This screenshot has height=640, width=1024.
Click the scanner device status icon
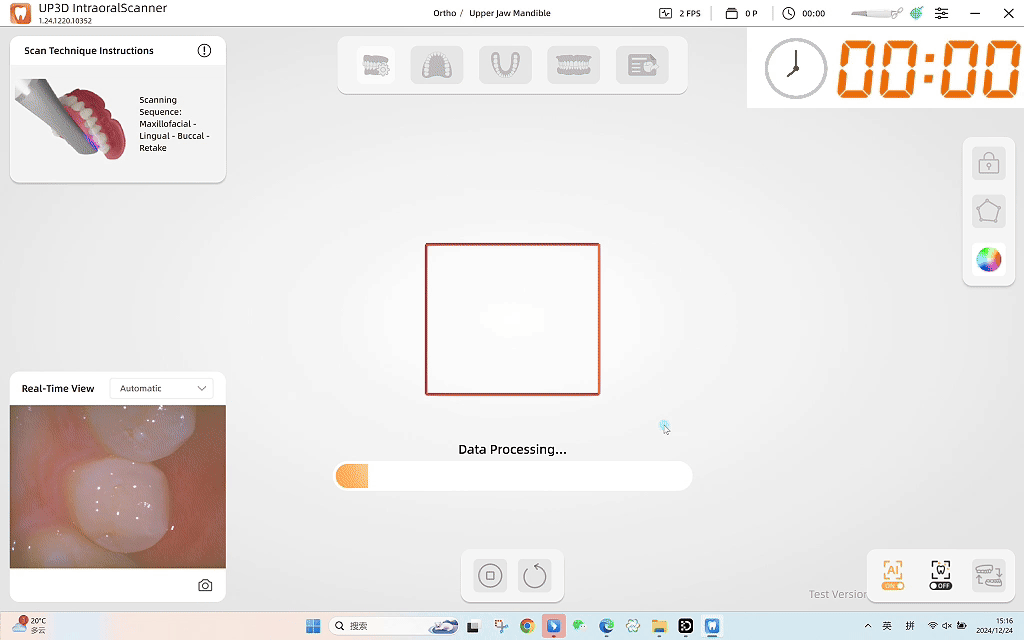876,13
